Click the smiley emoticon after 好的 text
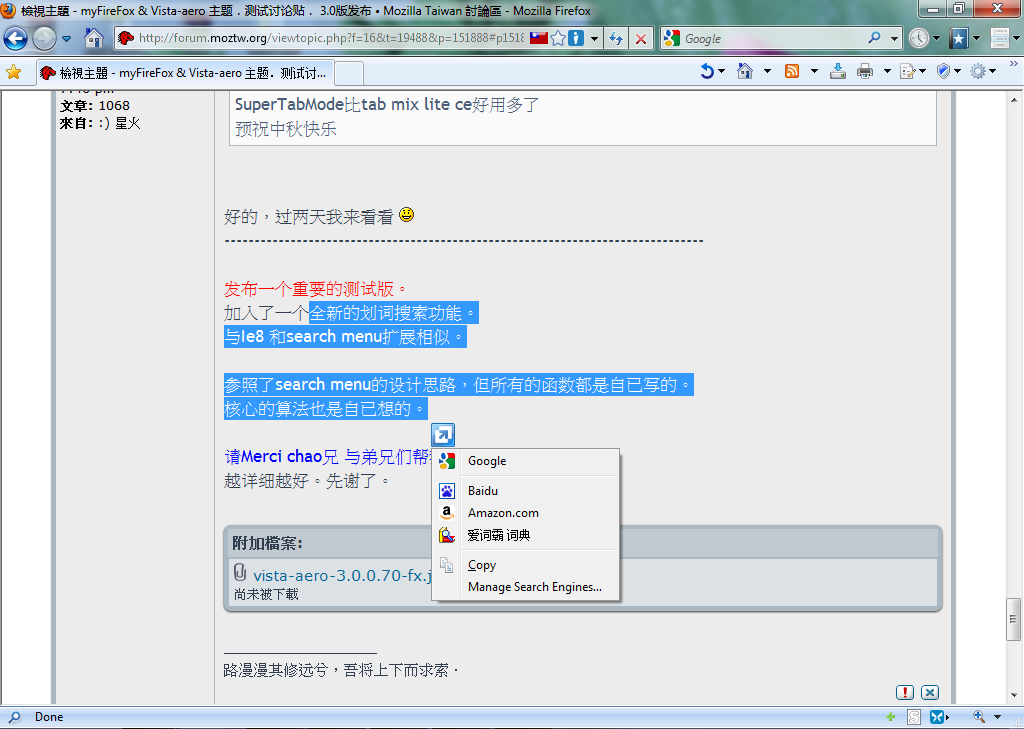The height and width of the screenshot is (729, 1024). [x=406, y=214]
